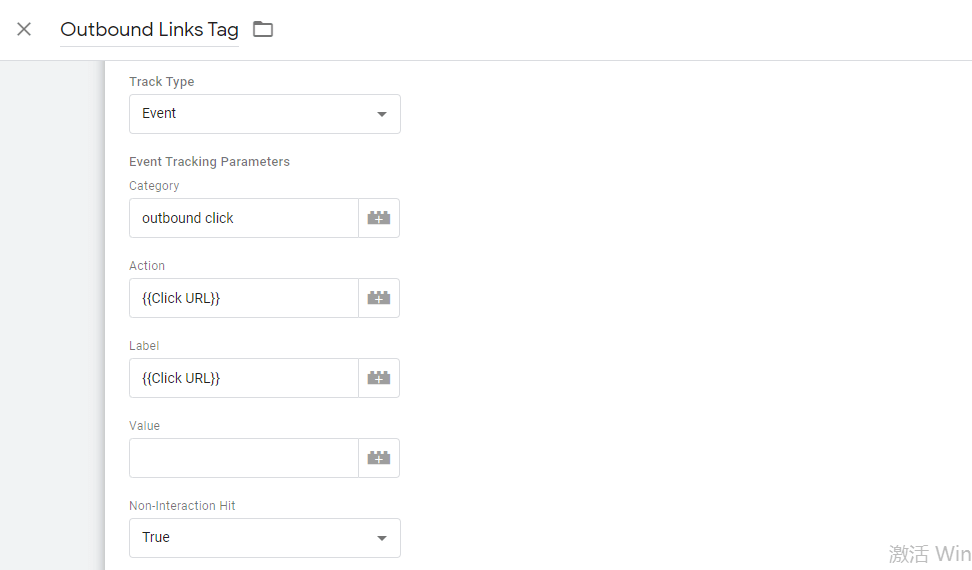Click the Non-Interaction Hit label
The image size is (972, 570).
pyautogui.click(x=182, y=506)
